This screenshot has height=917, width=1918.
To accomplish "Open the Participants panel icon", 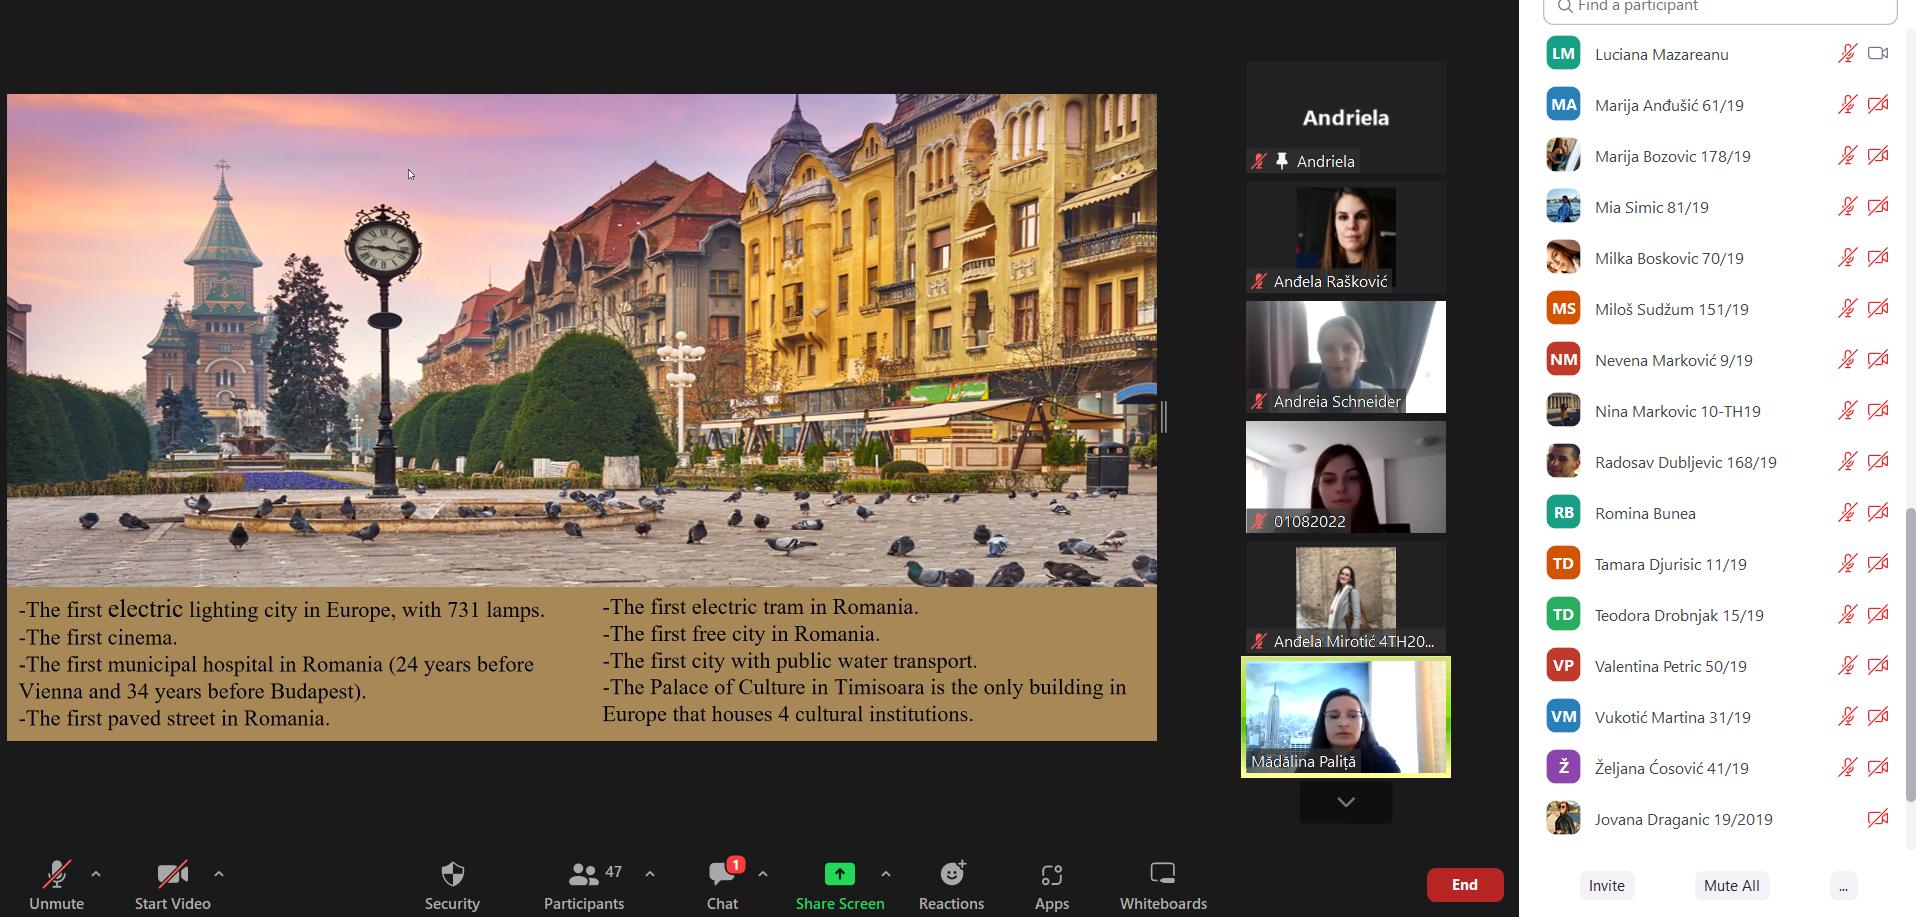I will (583, 874).
